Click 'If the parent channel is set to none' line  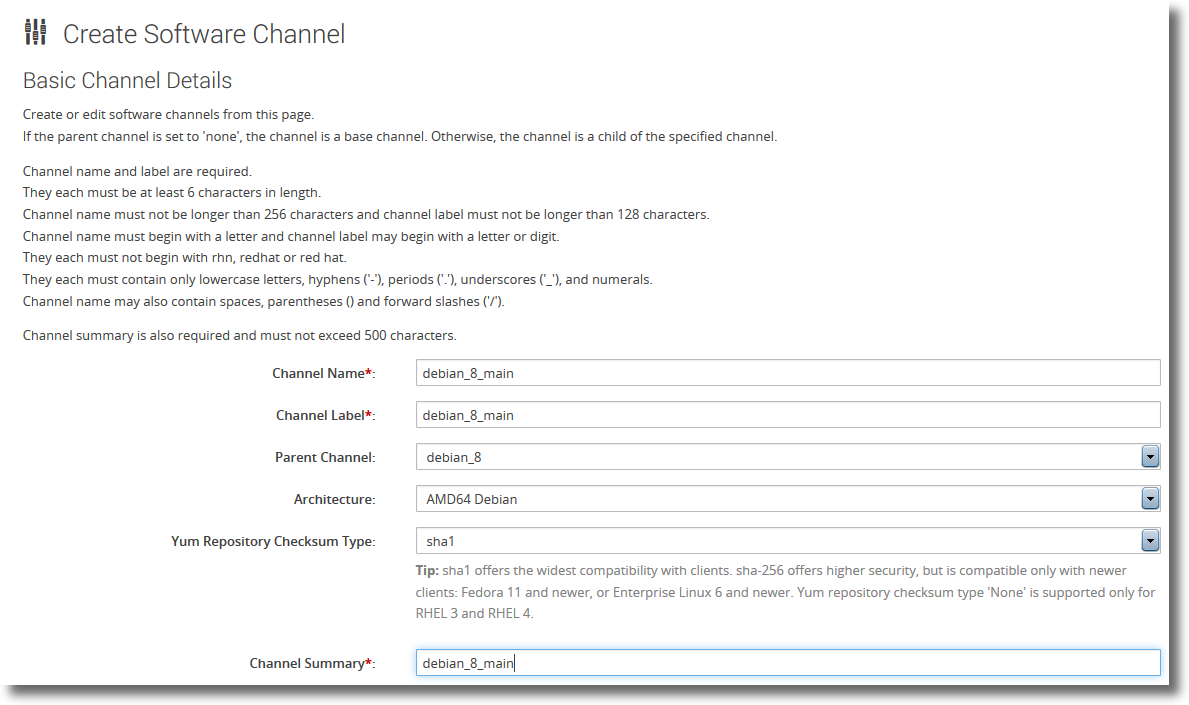tap(400, 136)
